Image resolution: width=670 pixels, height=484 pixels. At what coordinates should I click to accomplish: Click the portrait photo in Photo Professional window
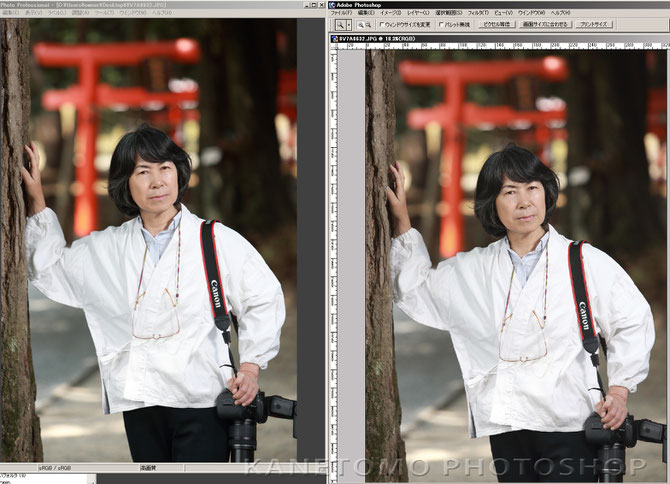[x=148, y=240]
